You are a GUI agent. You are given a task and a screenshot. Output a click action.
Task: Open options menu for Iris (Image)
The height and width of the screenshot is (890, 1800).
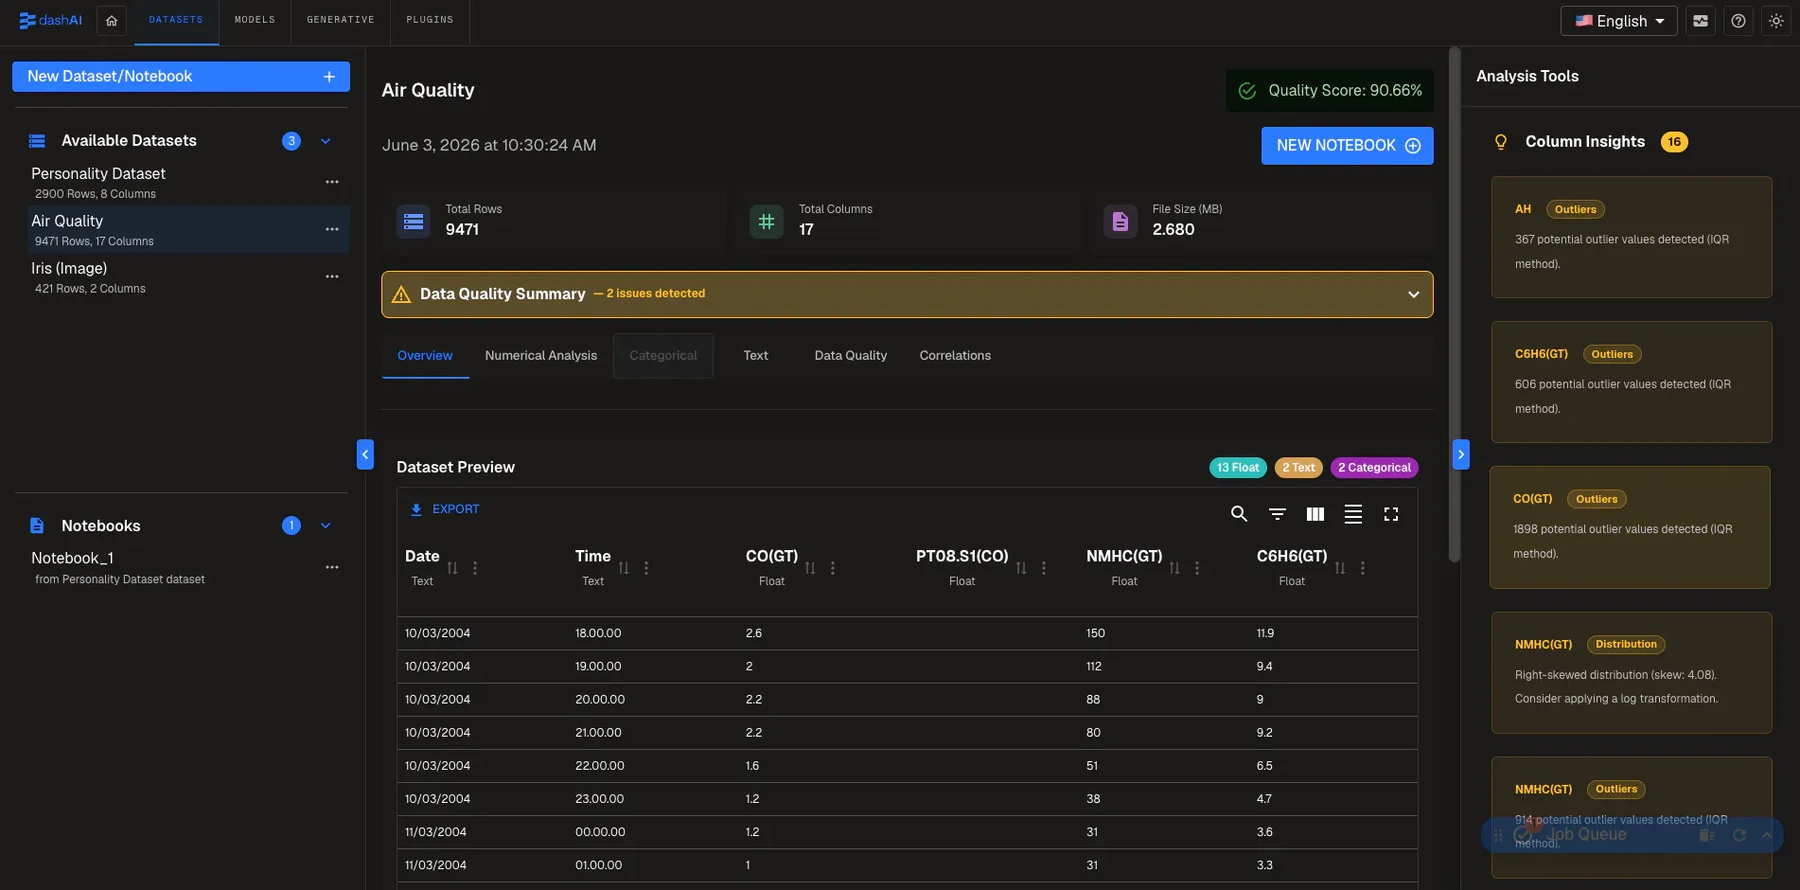(332, 277)
